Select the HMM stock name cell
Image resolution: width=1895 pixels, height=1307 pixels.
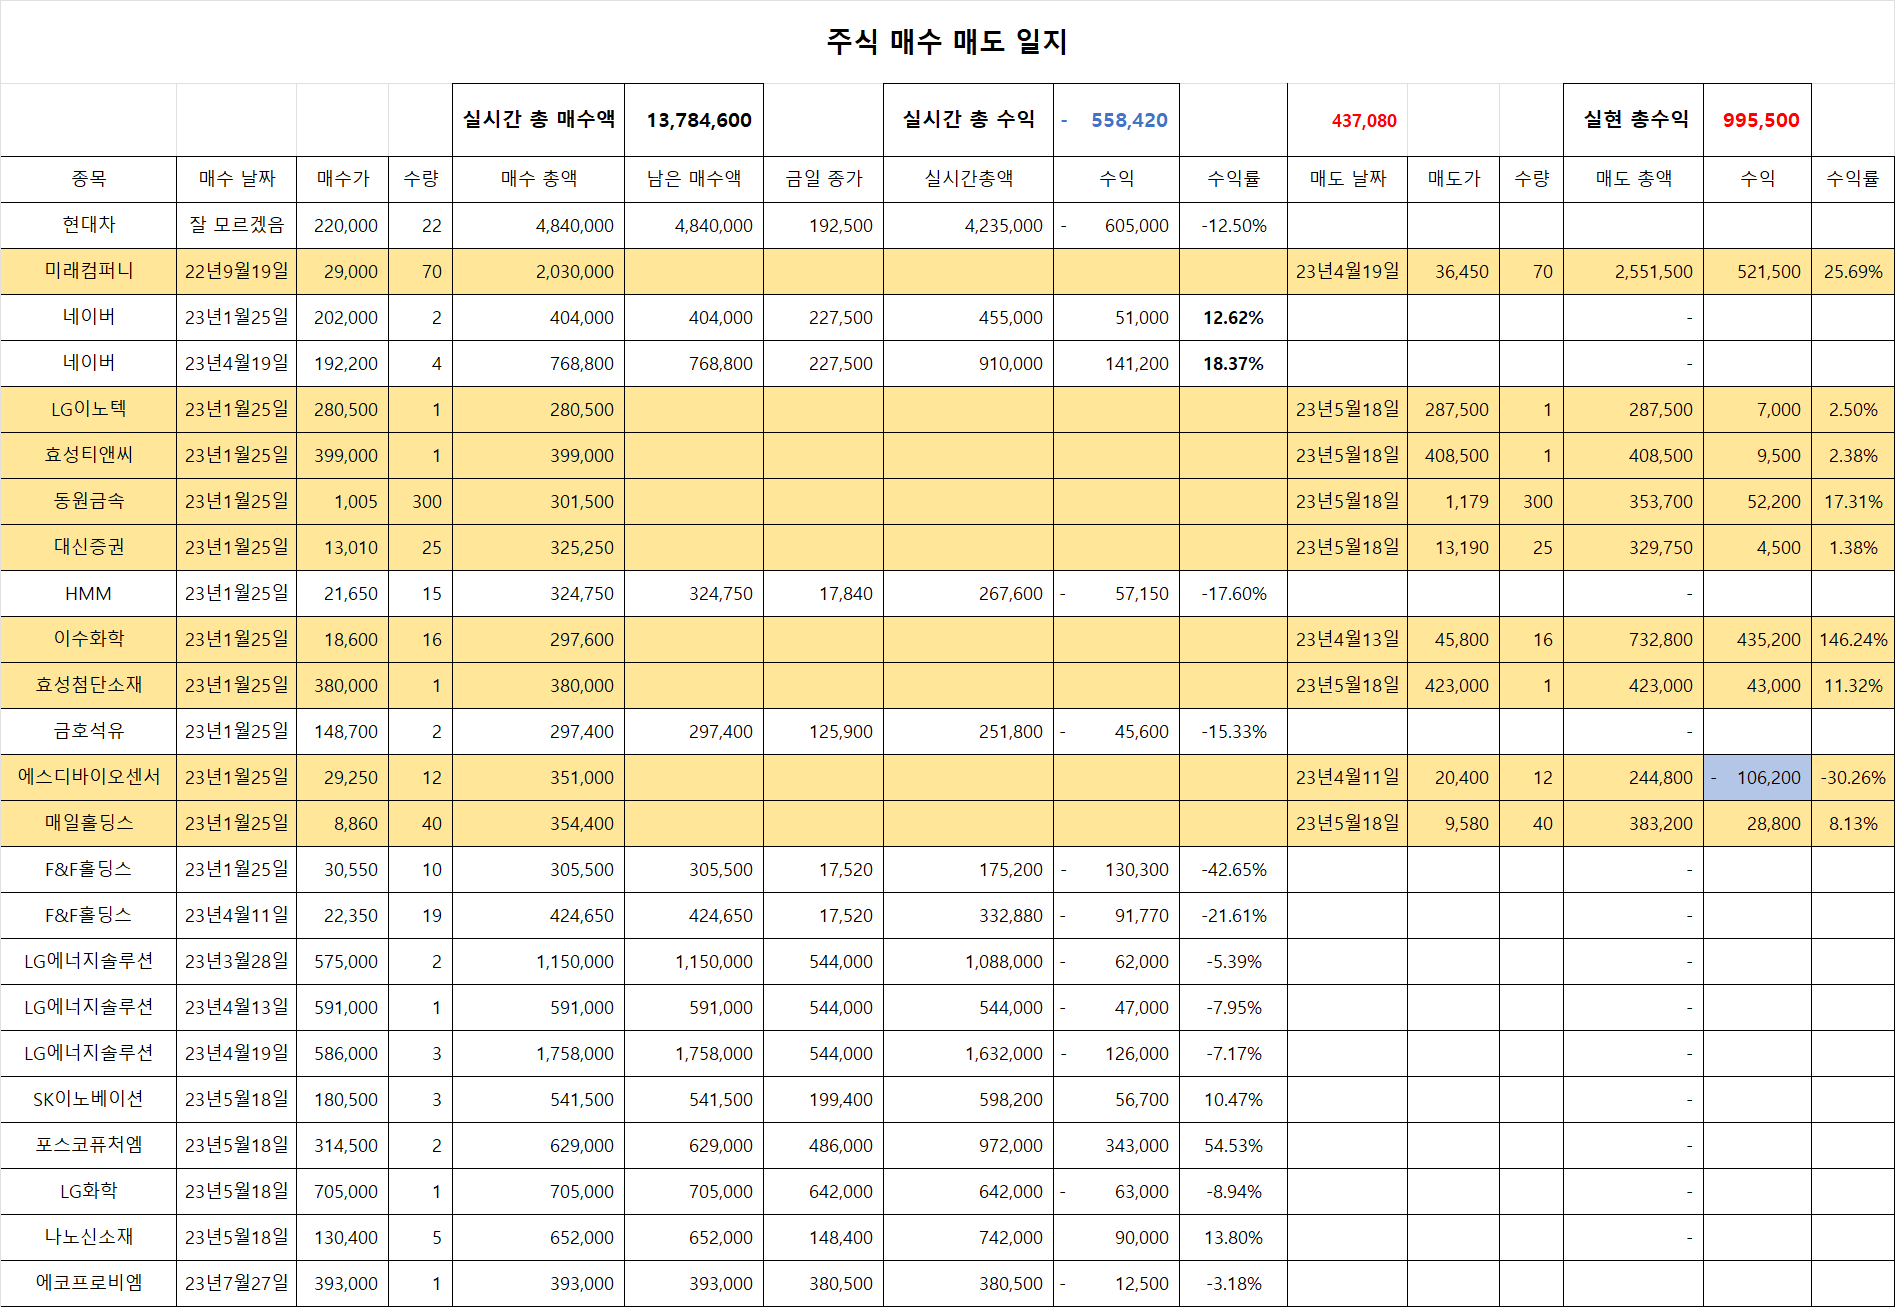click(88, 593)
